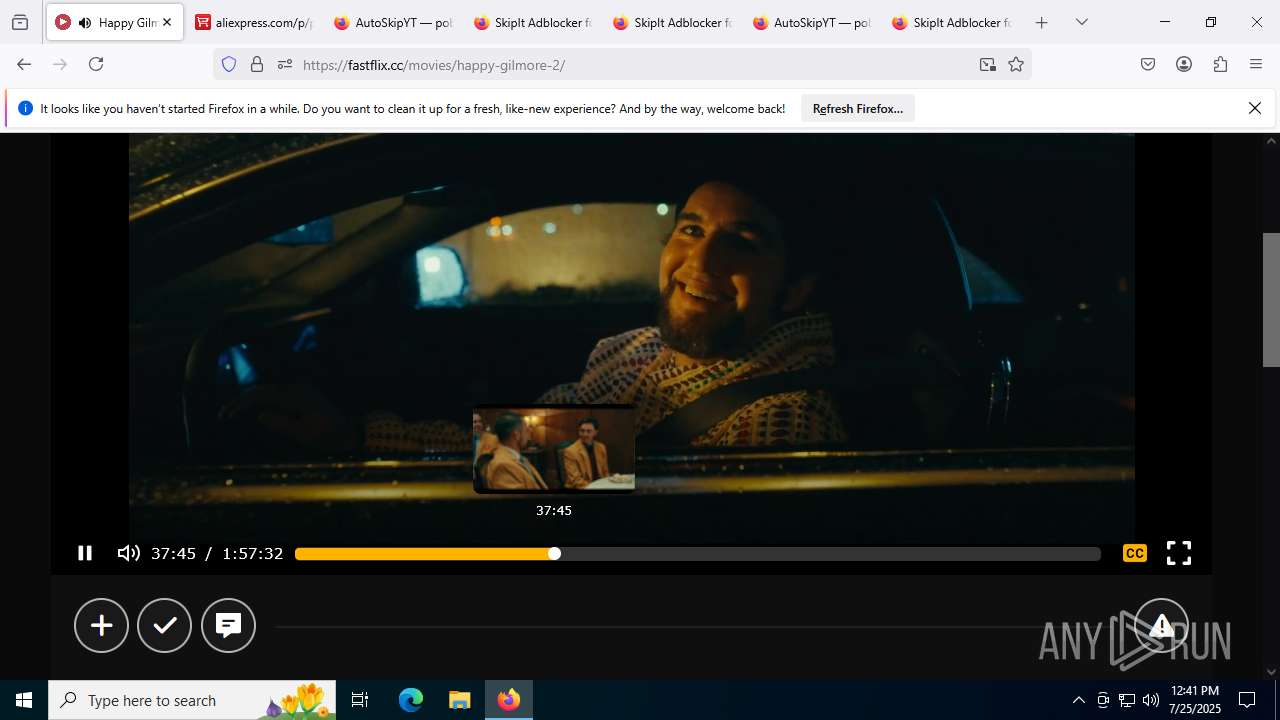Add movie to list with the plus button
This screenshot has width=1280, height=720.
(101, 625)
